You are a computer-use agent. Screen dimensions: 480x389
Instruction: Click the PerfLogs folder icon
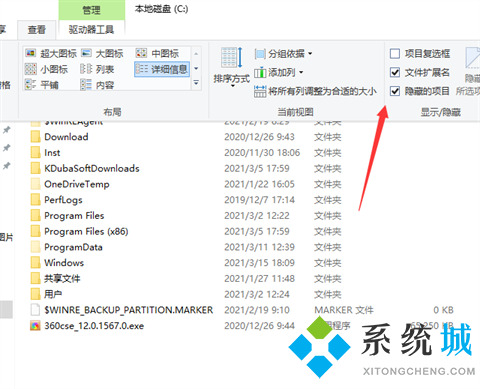click(x=35, y=200)
